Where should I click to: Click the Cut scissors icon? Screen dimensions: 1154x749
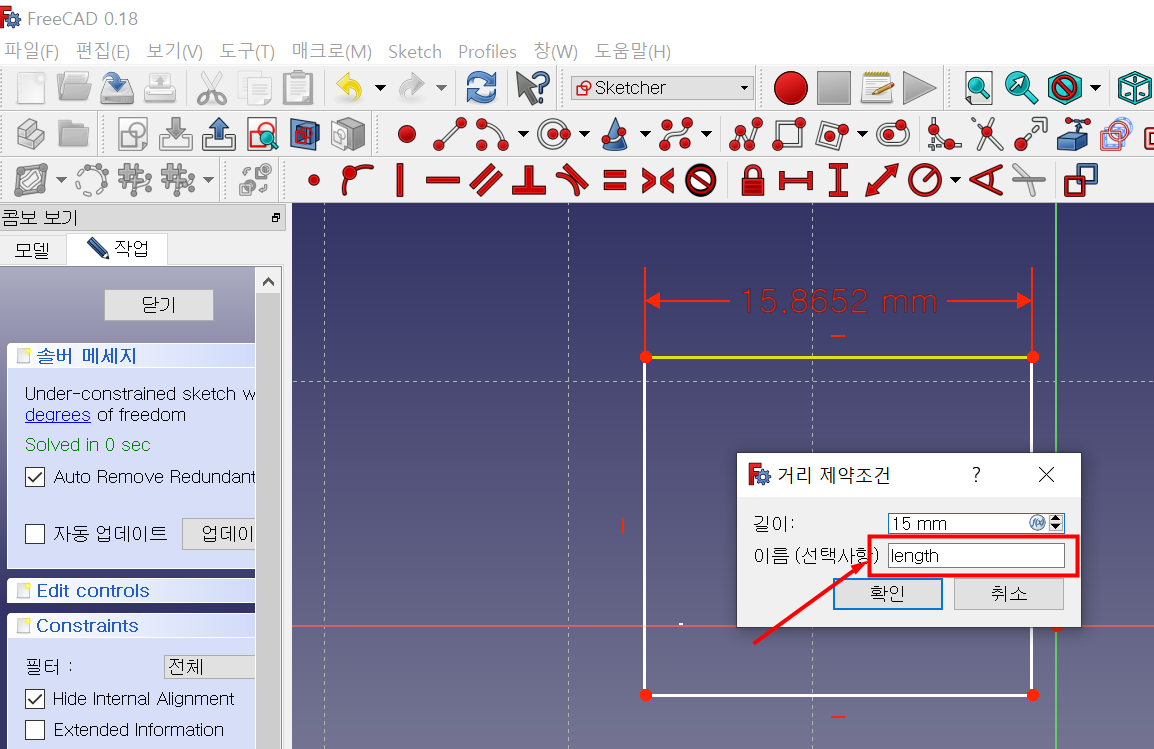tap(212, 88)
